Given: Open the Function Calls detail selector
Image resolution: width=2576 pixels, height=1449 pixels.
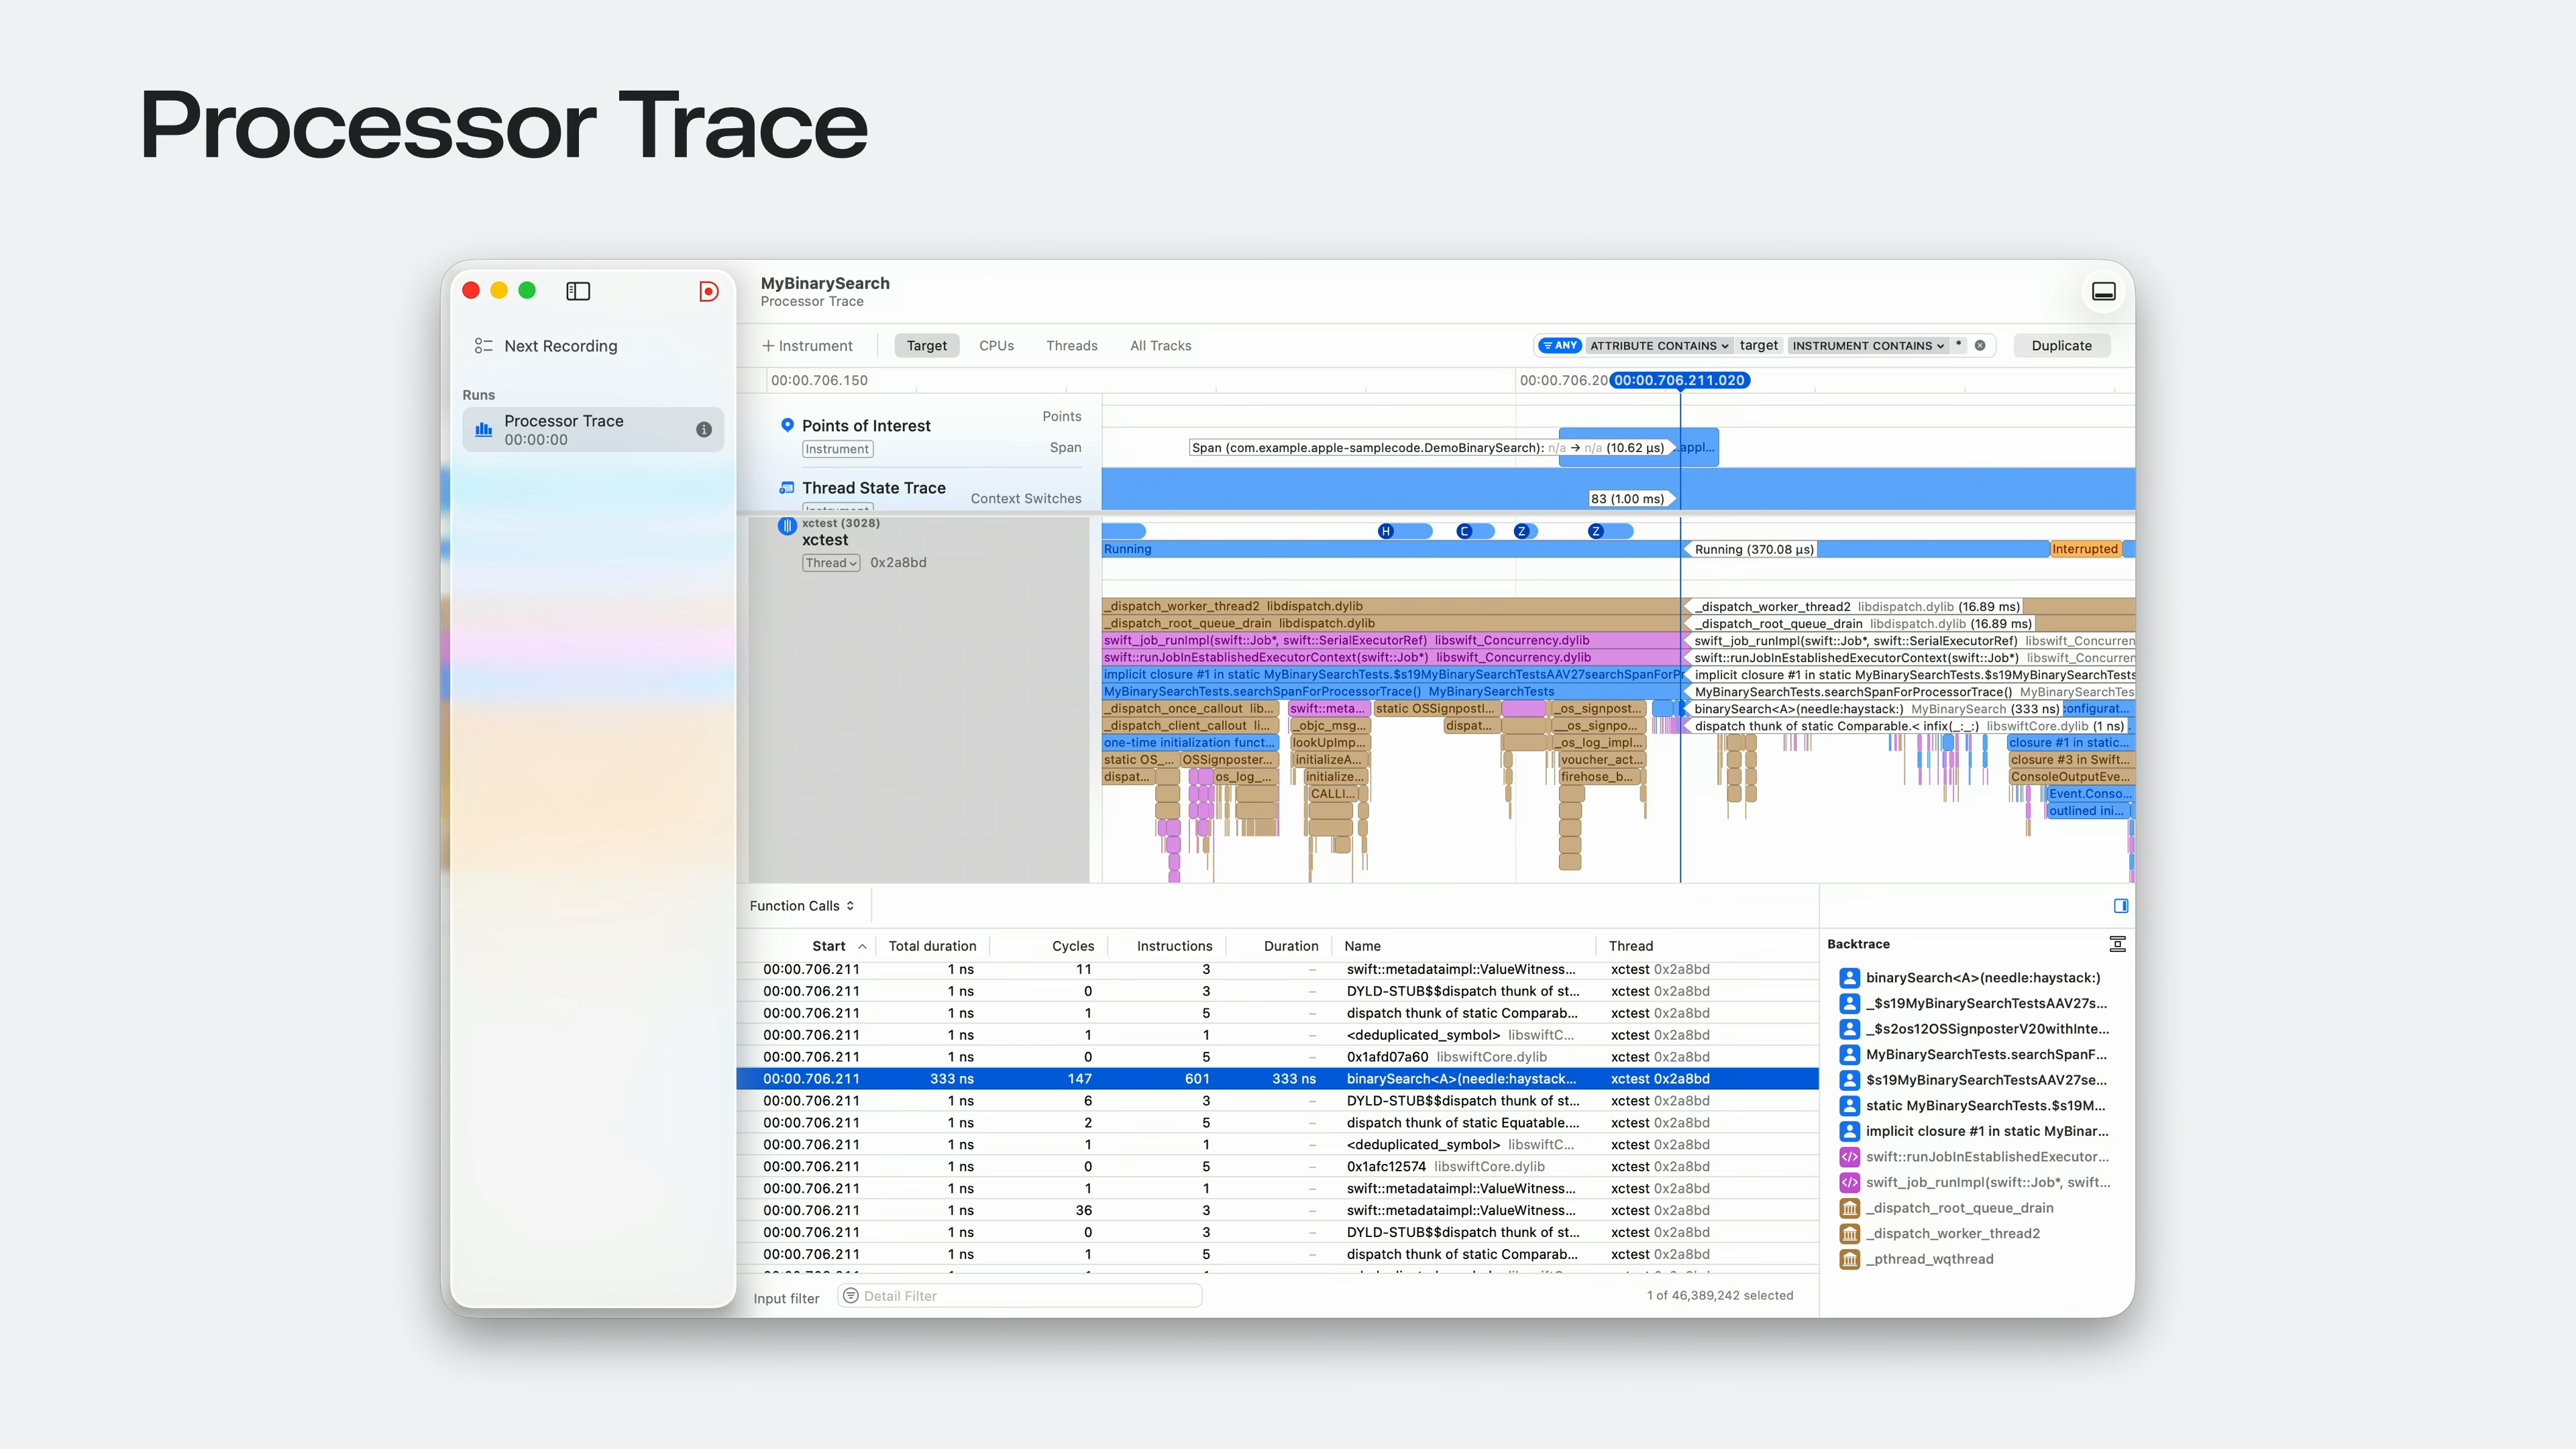Looking at the screenshot, I should coord(802,906).
